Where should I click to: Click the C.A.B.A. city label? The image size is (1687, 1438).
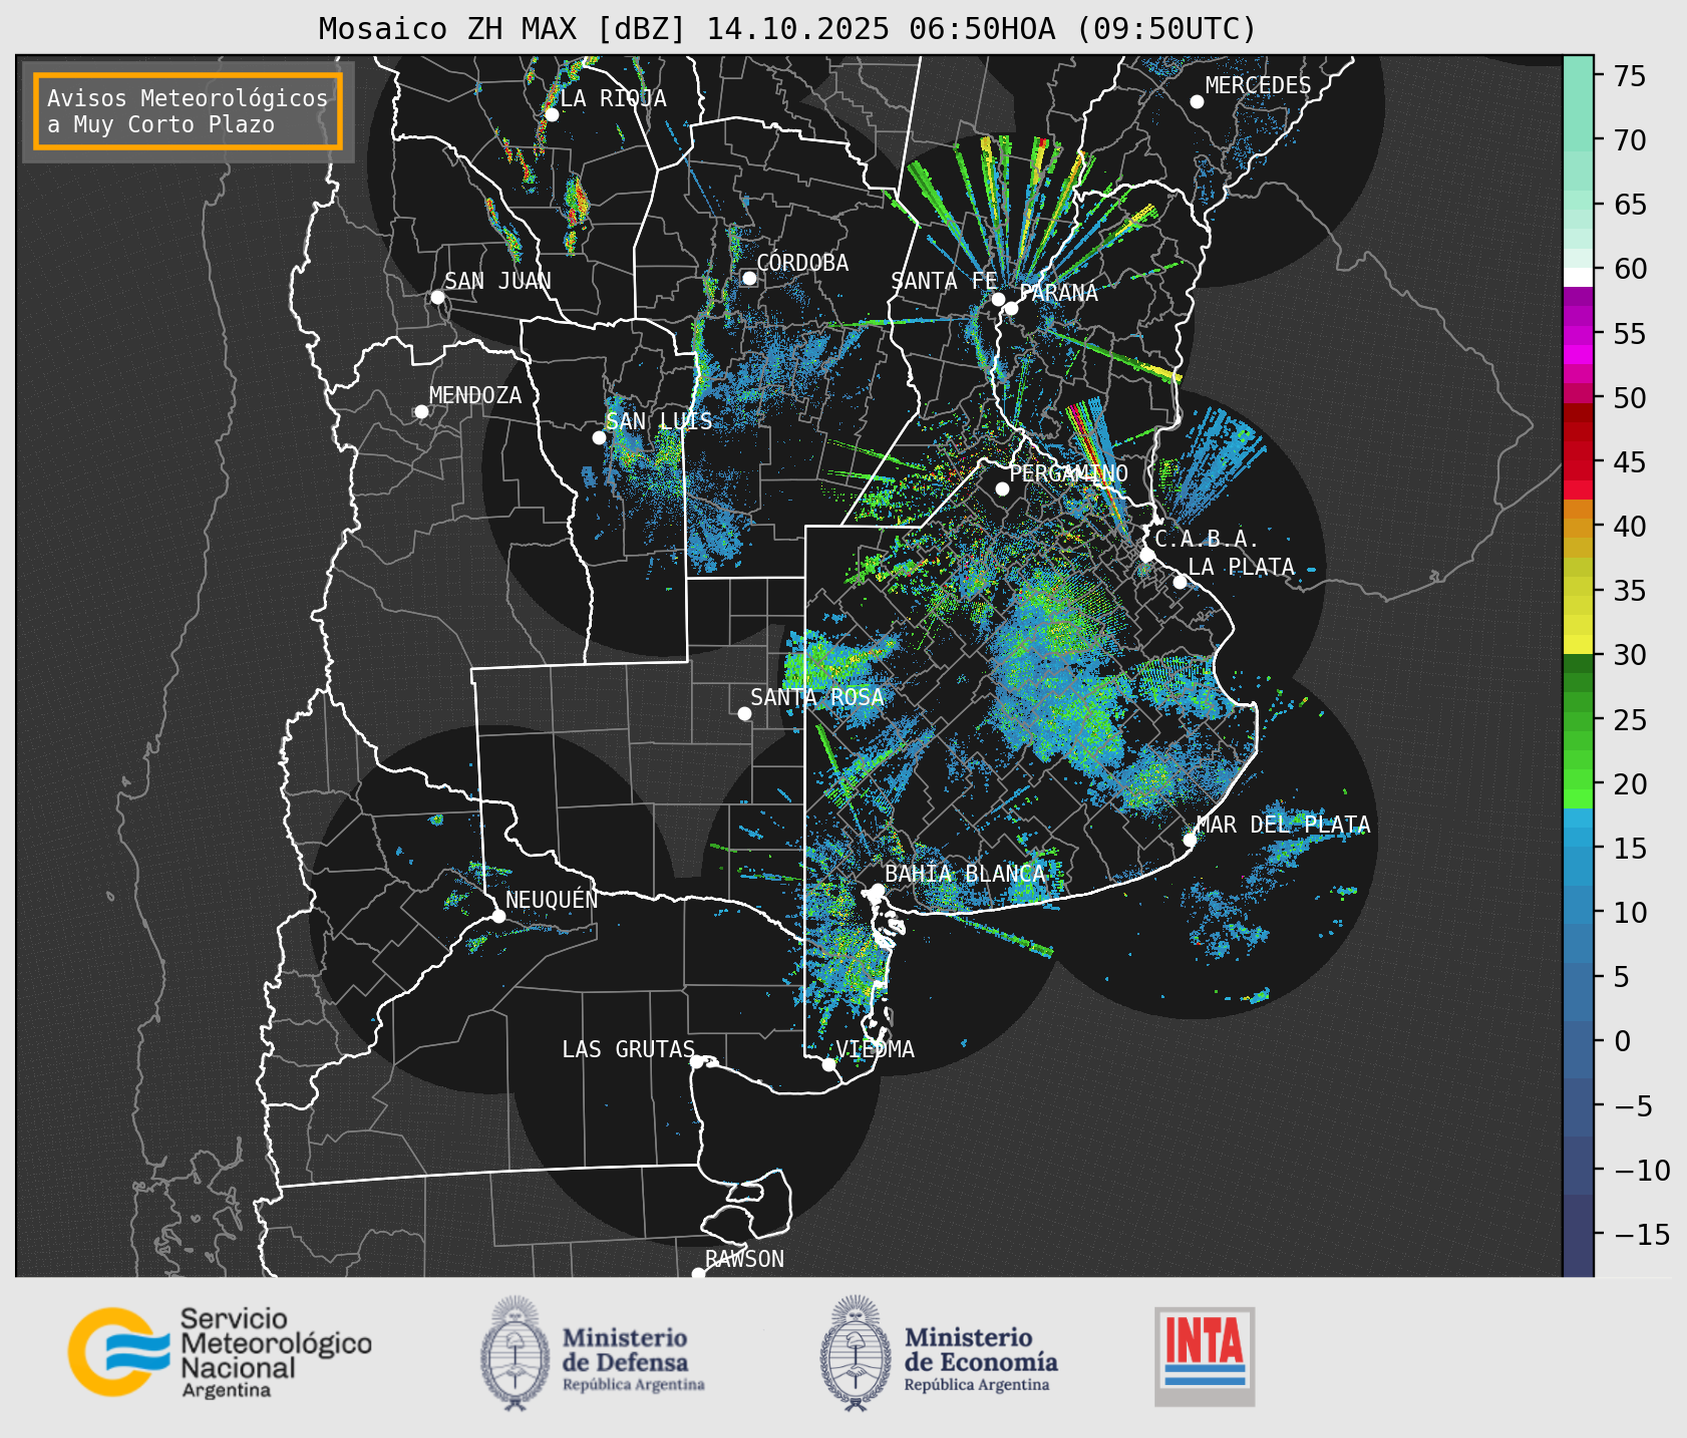[1207, 539]
